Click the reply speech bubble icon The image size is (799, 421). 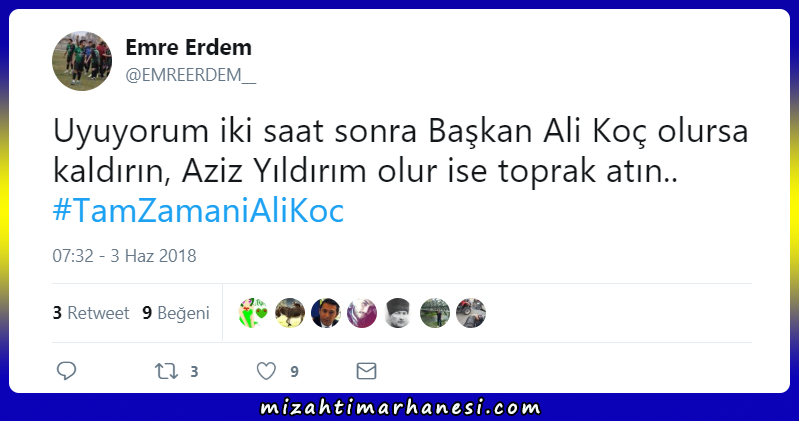click(x=66, y=371)
